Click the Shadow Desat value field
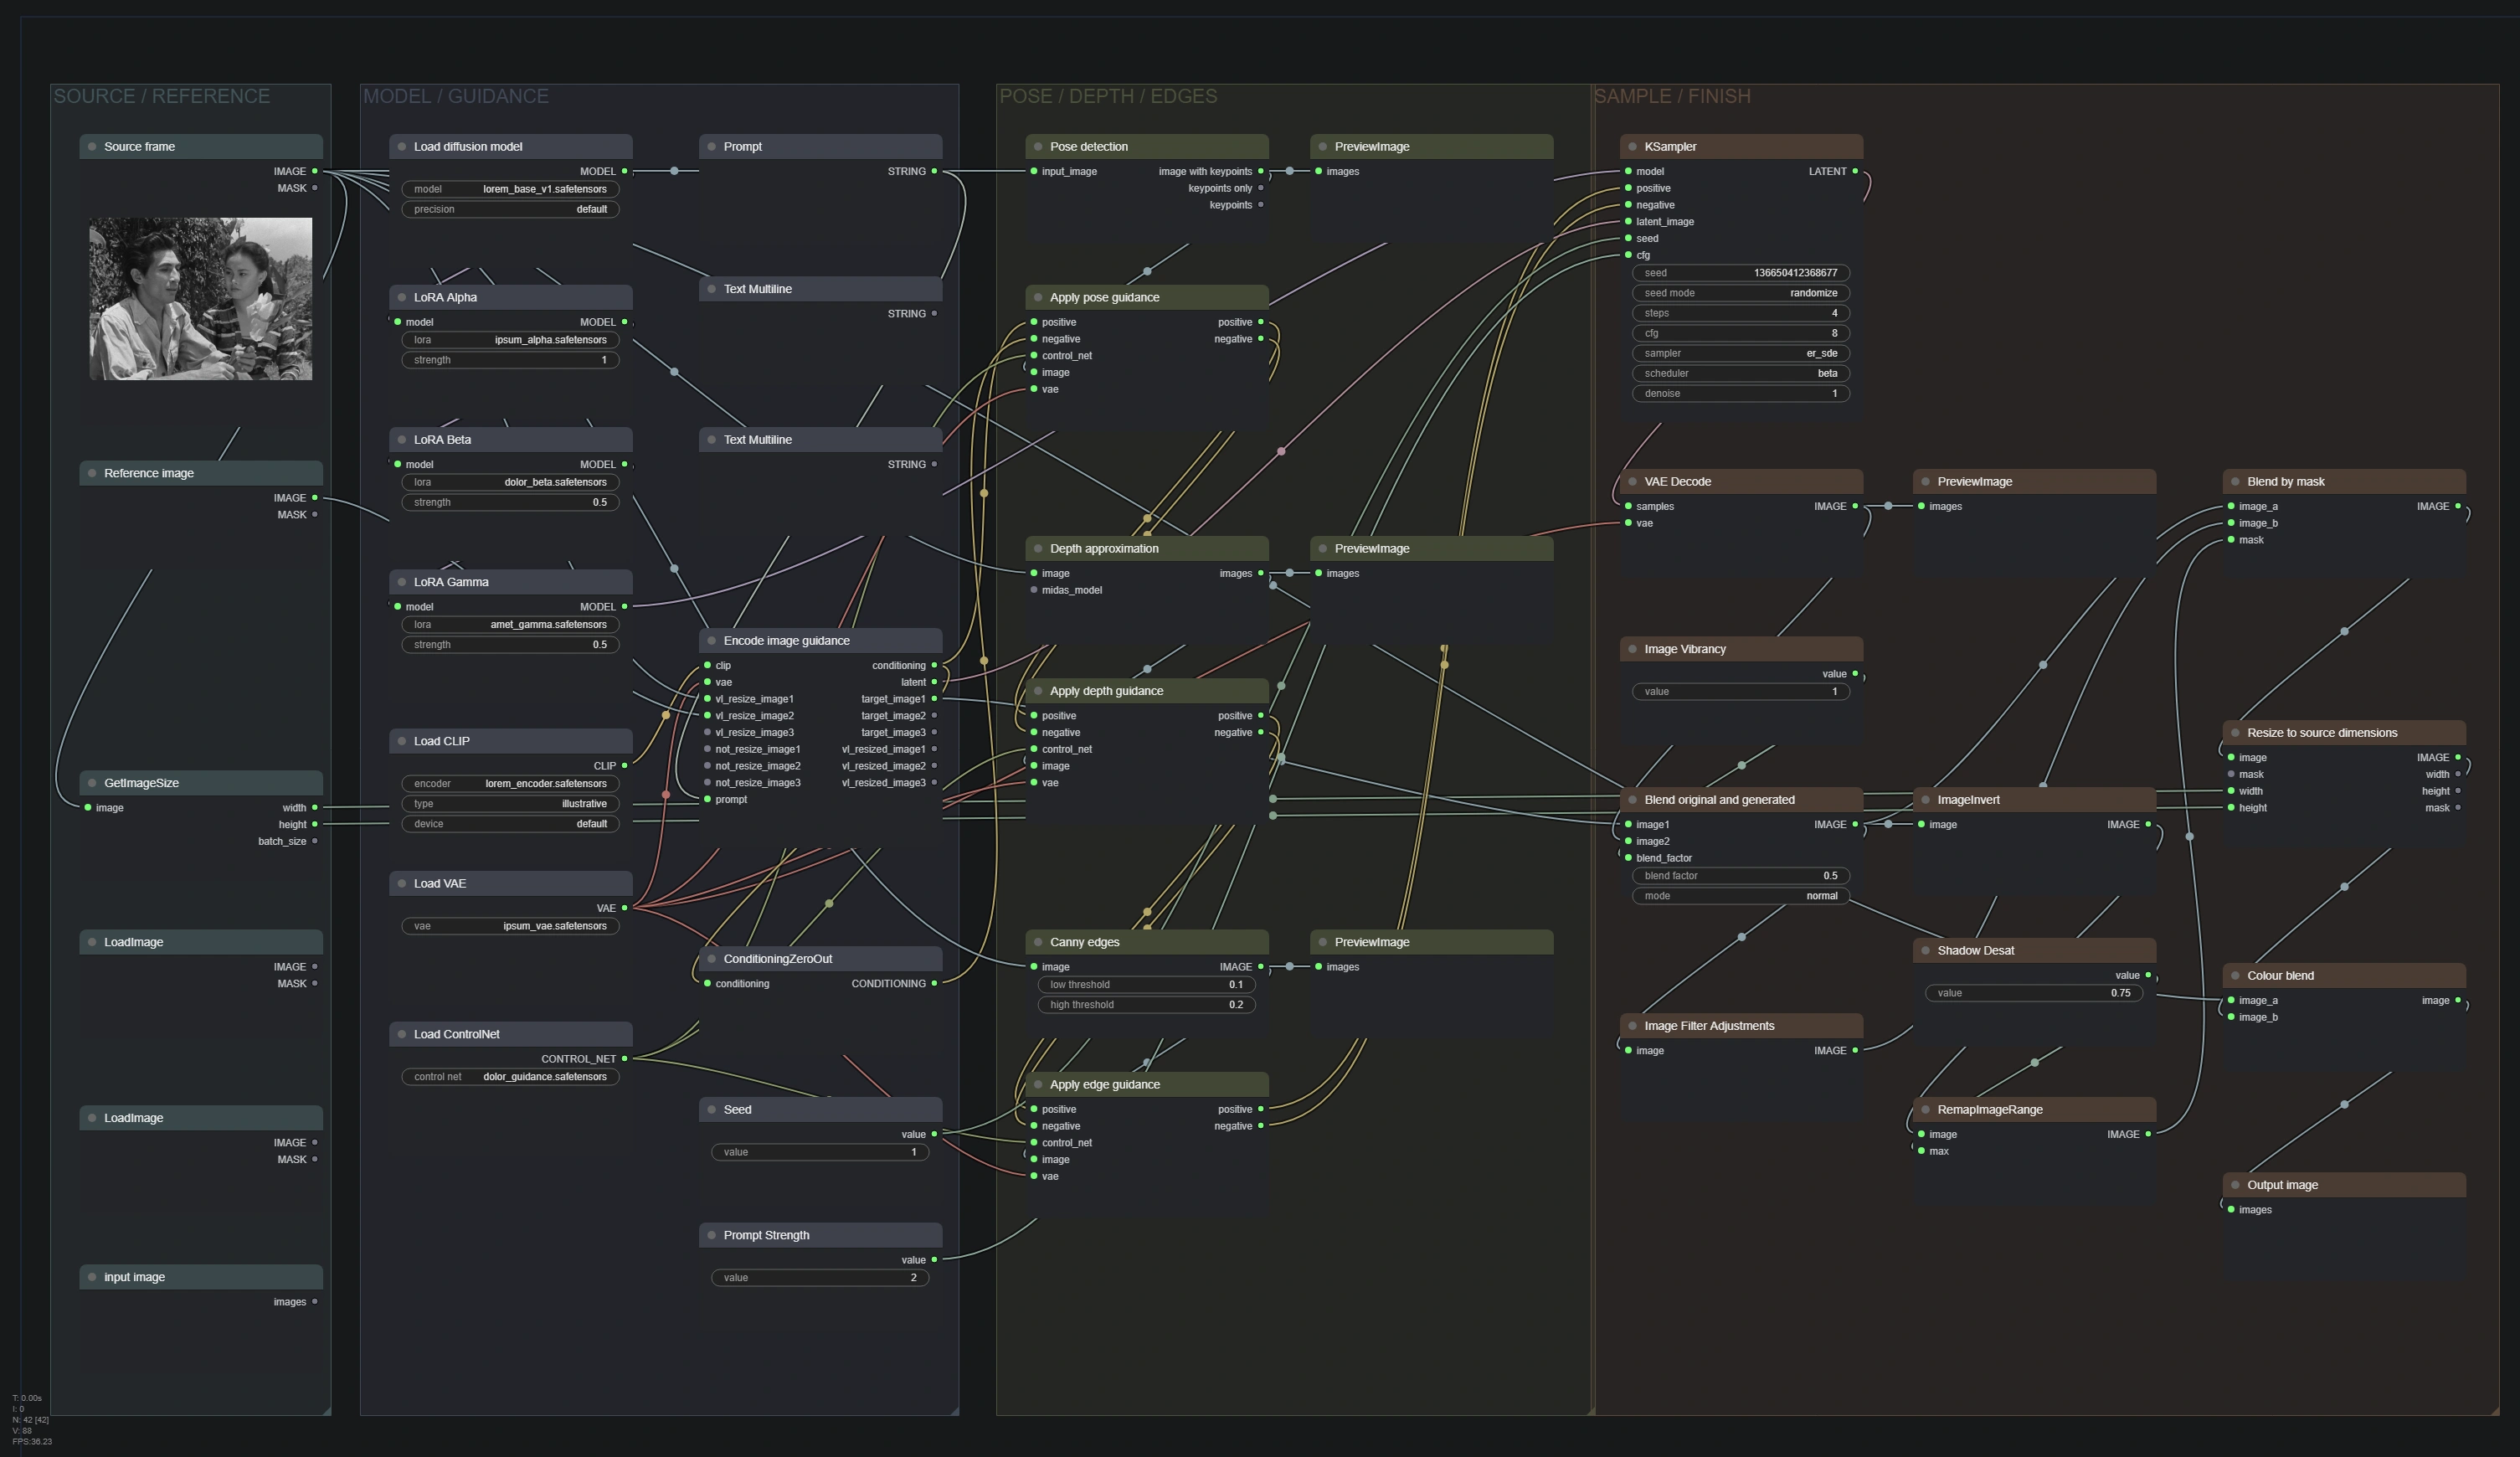 tap(2034, 993)
